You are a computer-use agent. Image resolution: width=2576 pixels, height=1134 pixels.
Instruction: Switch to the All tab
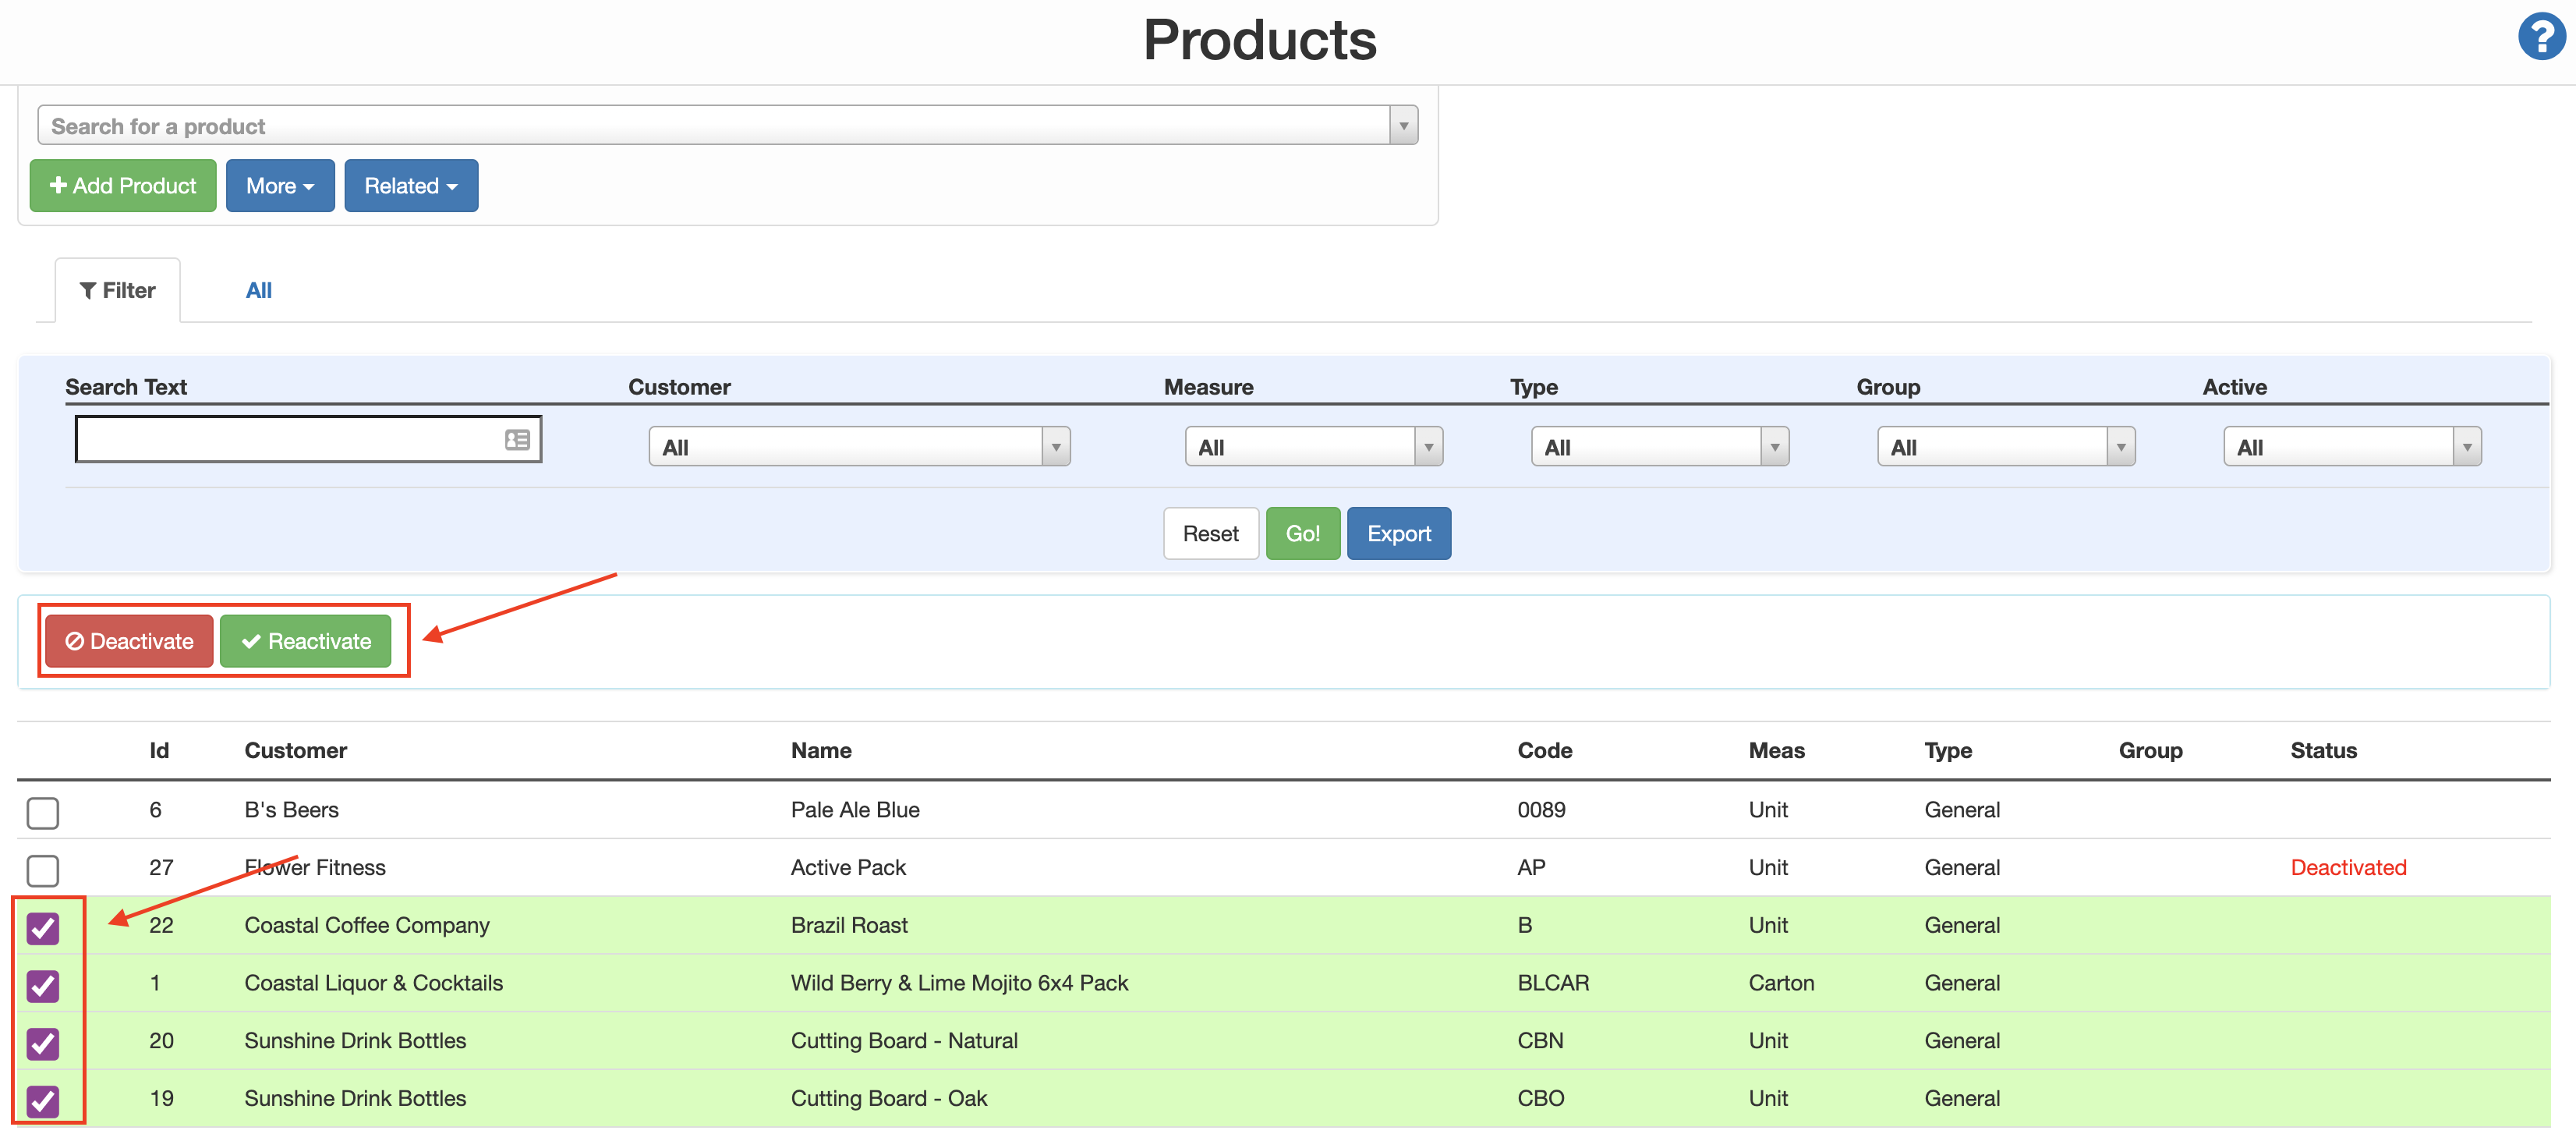[258, 290]
